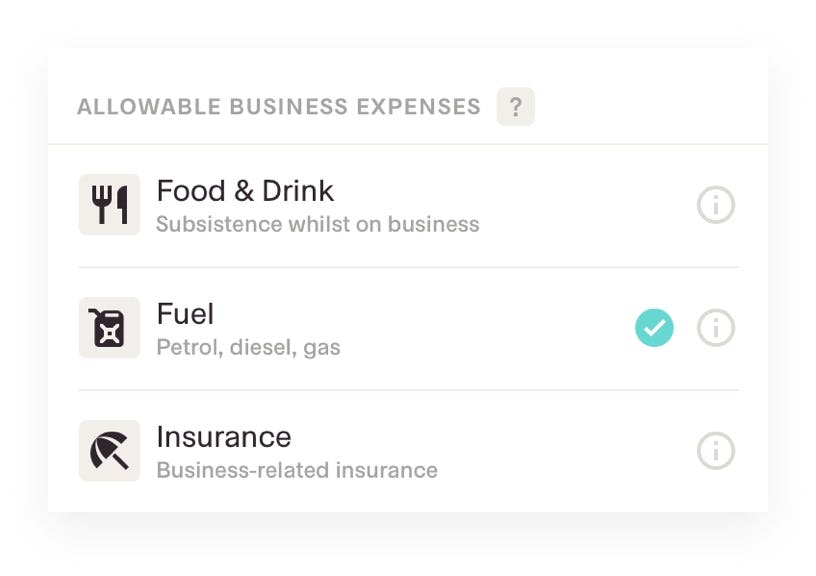Select the Fuel jerry can icon
The width and height of the screenshot is (816, 576).
[x=109, y=327]
